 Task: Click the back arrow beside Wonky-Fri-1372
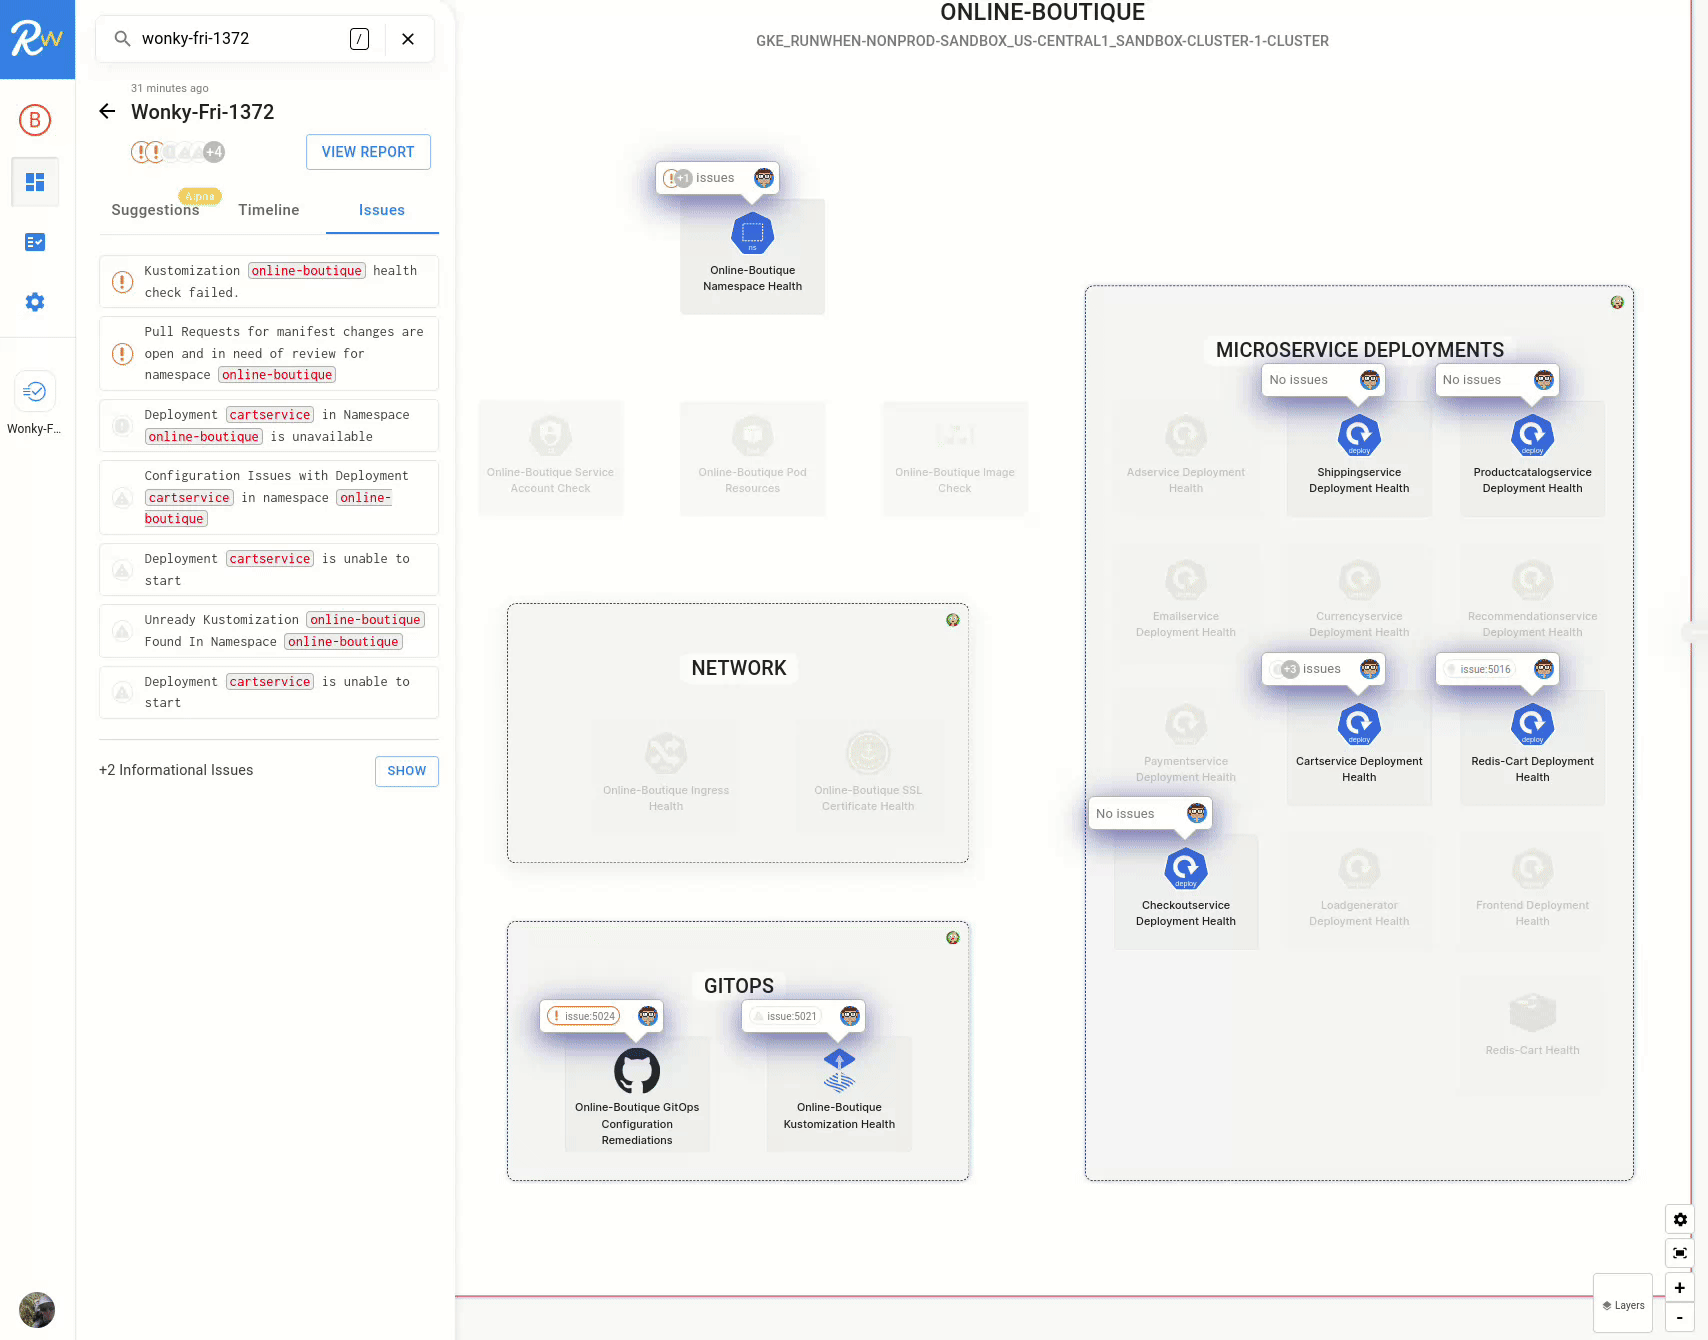pos(107,112)
